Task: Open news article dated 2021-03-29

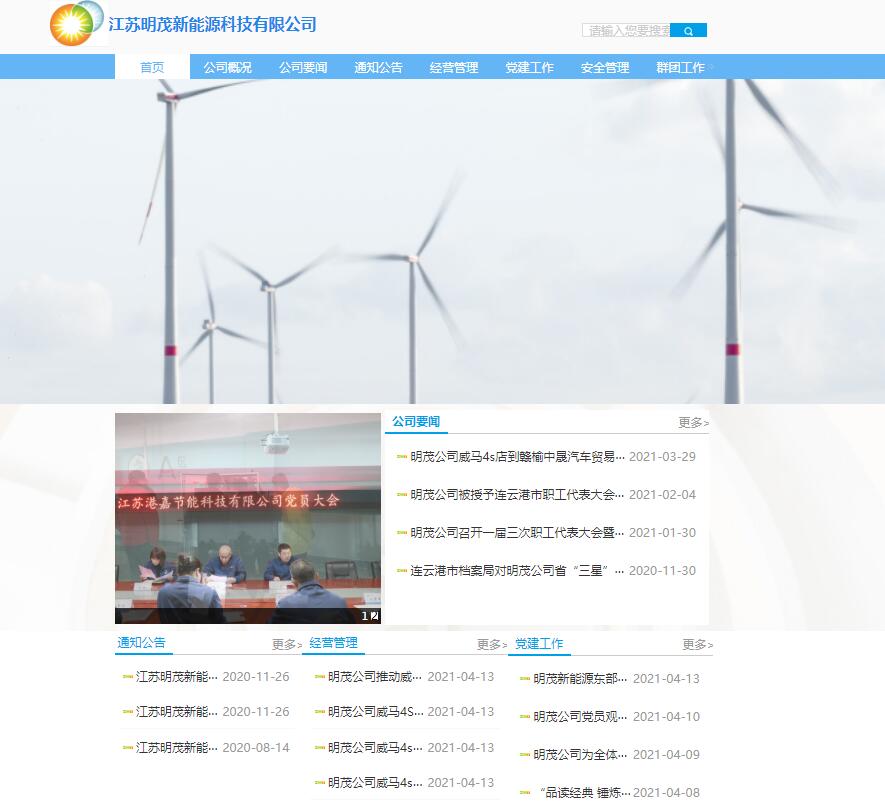Action: coord(517,457)
